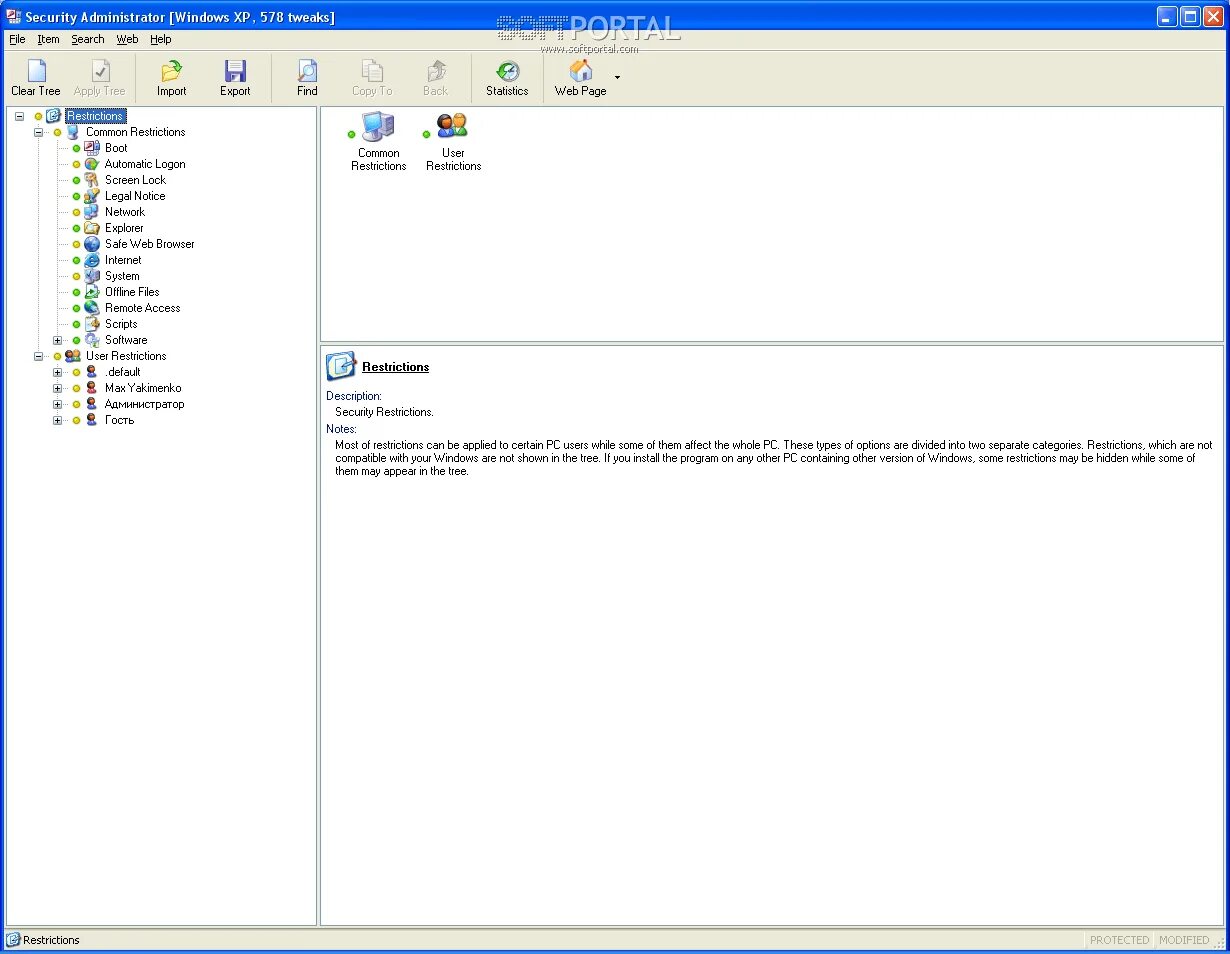Toggle the status dot beside Legal Notice

coord(76,196)
